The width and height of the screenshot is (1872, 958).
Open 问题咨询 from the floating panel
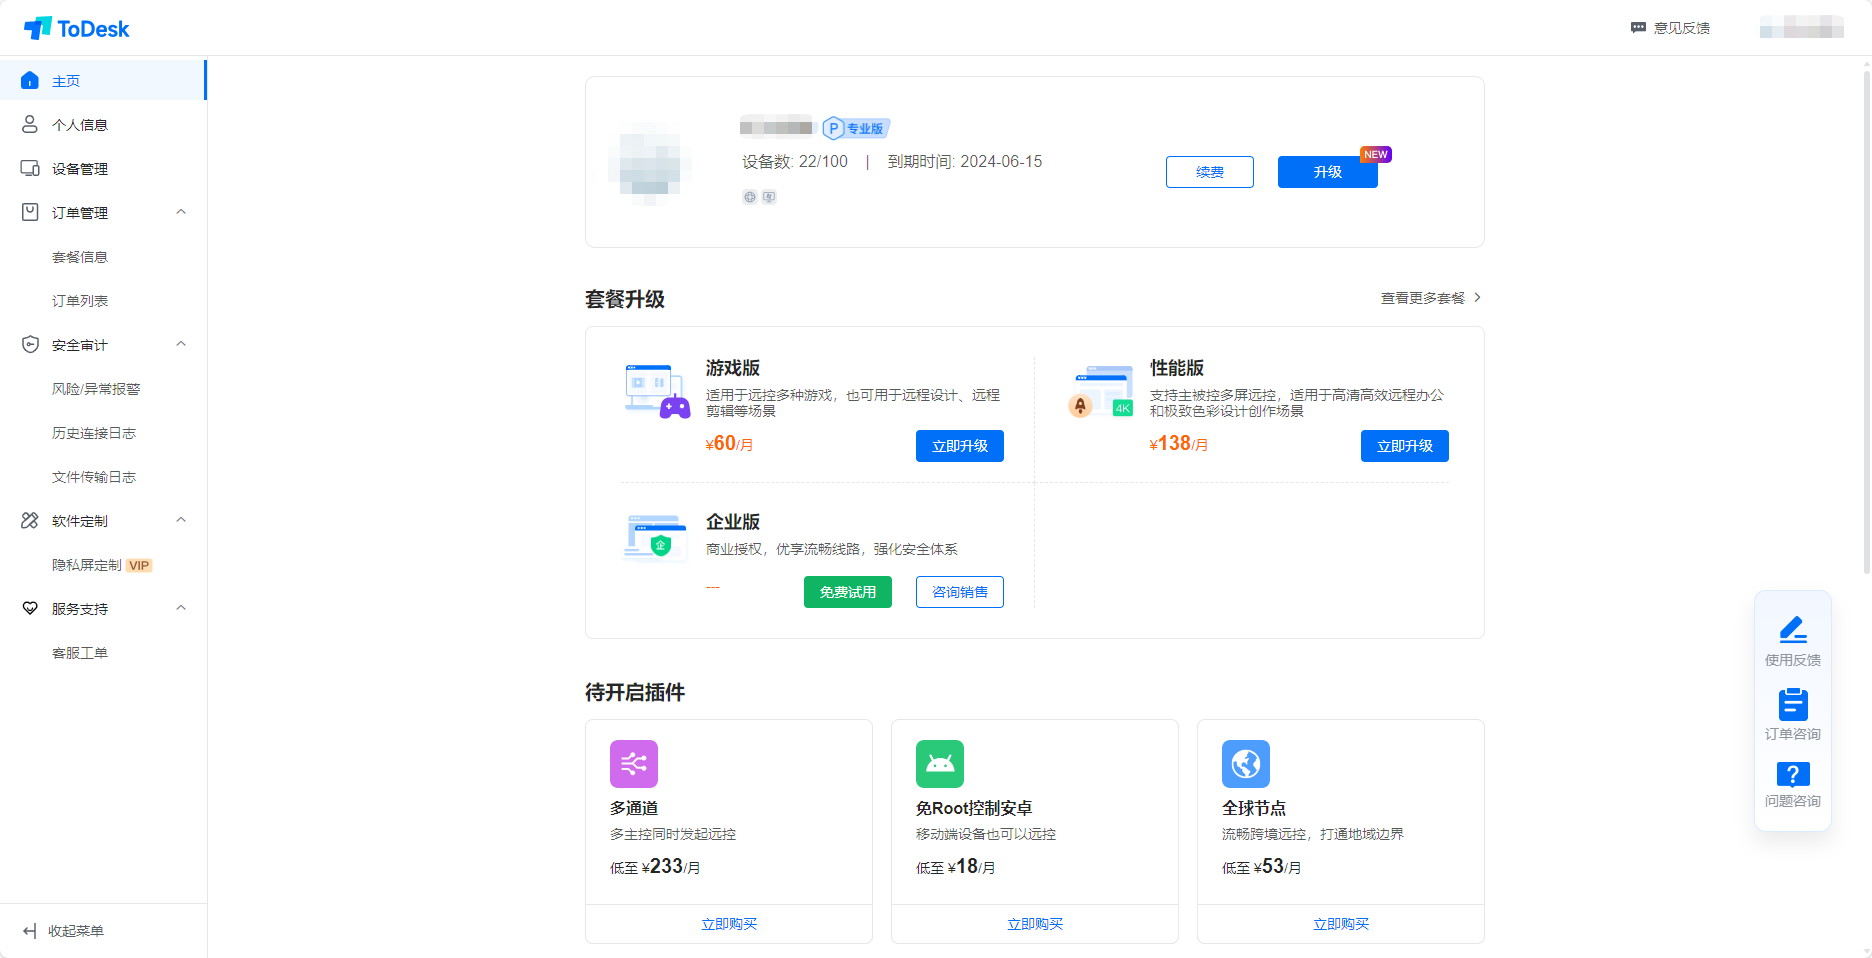pos(1793,785)
